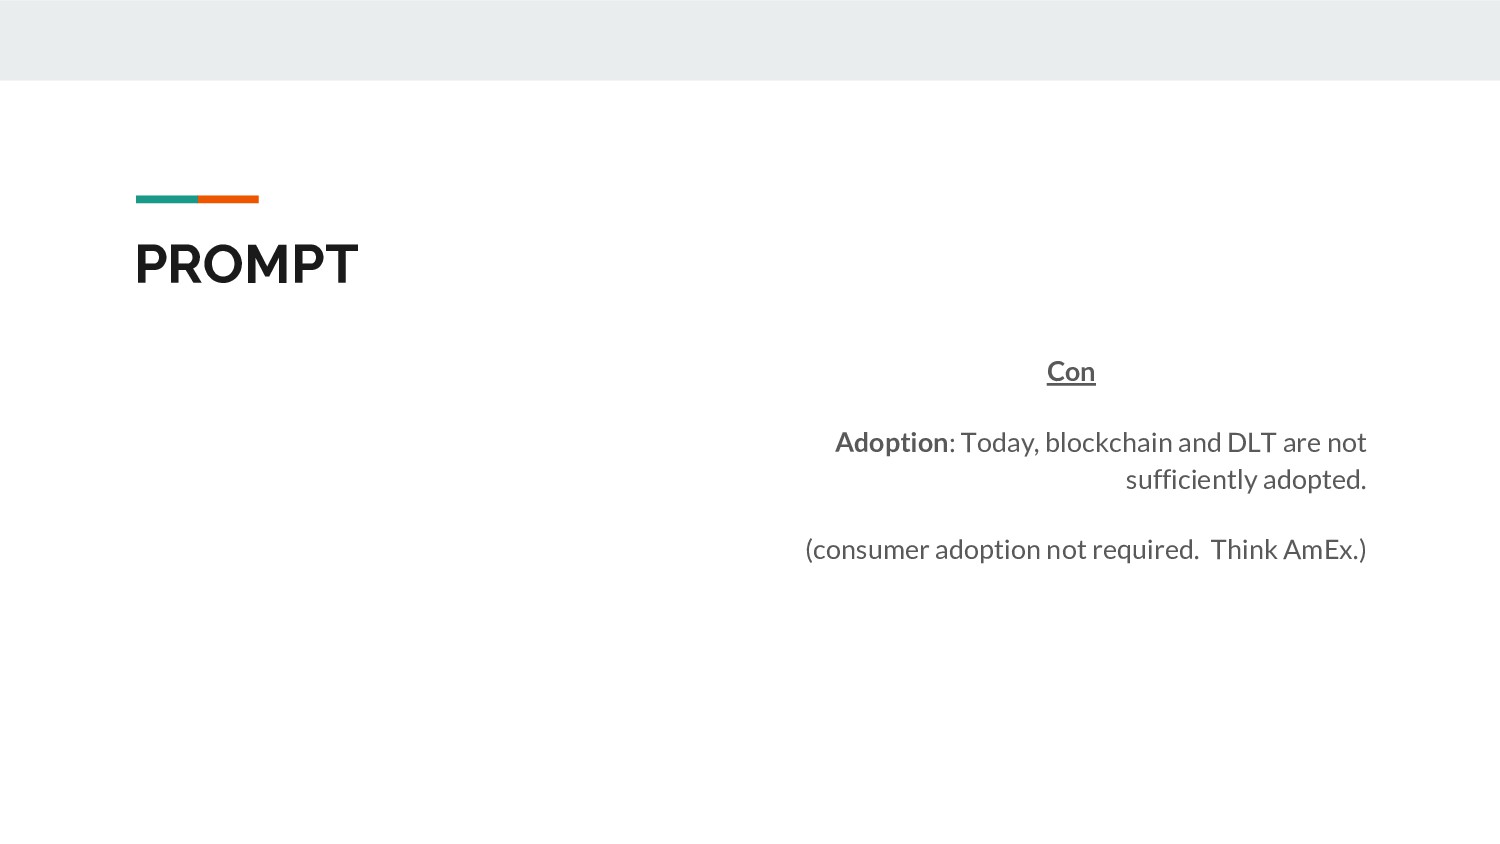1500x844 pixels.
Task: Click the word 'adopted.' ending the paragraph
Action: [1315, 480]
